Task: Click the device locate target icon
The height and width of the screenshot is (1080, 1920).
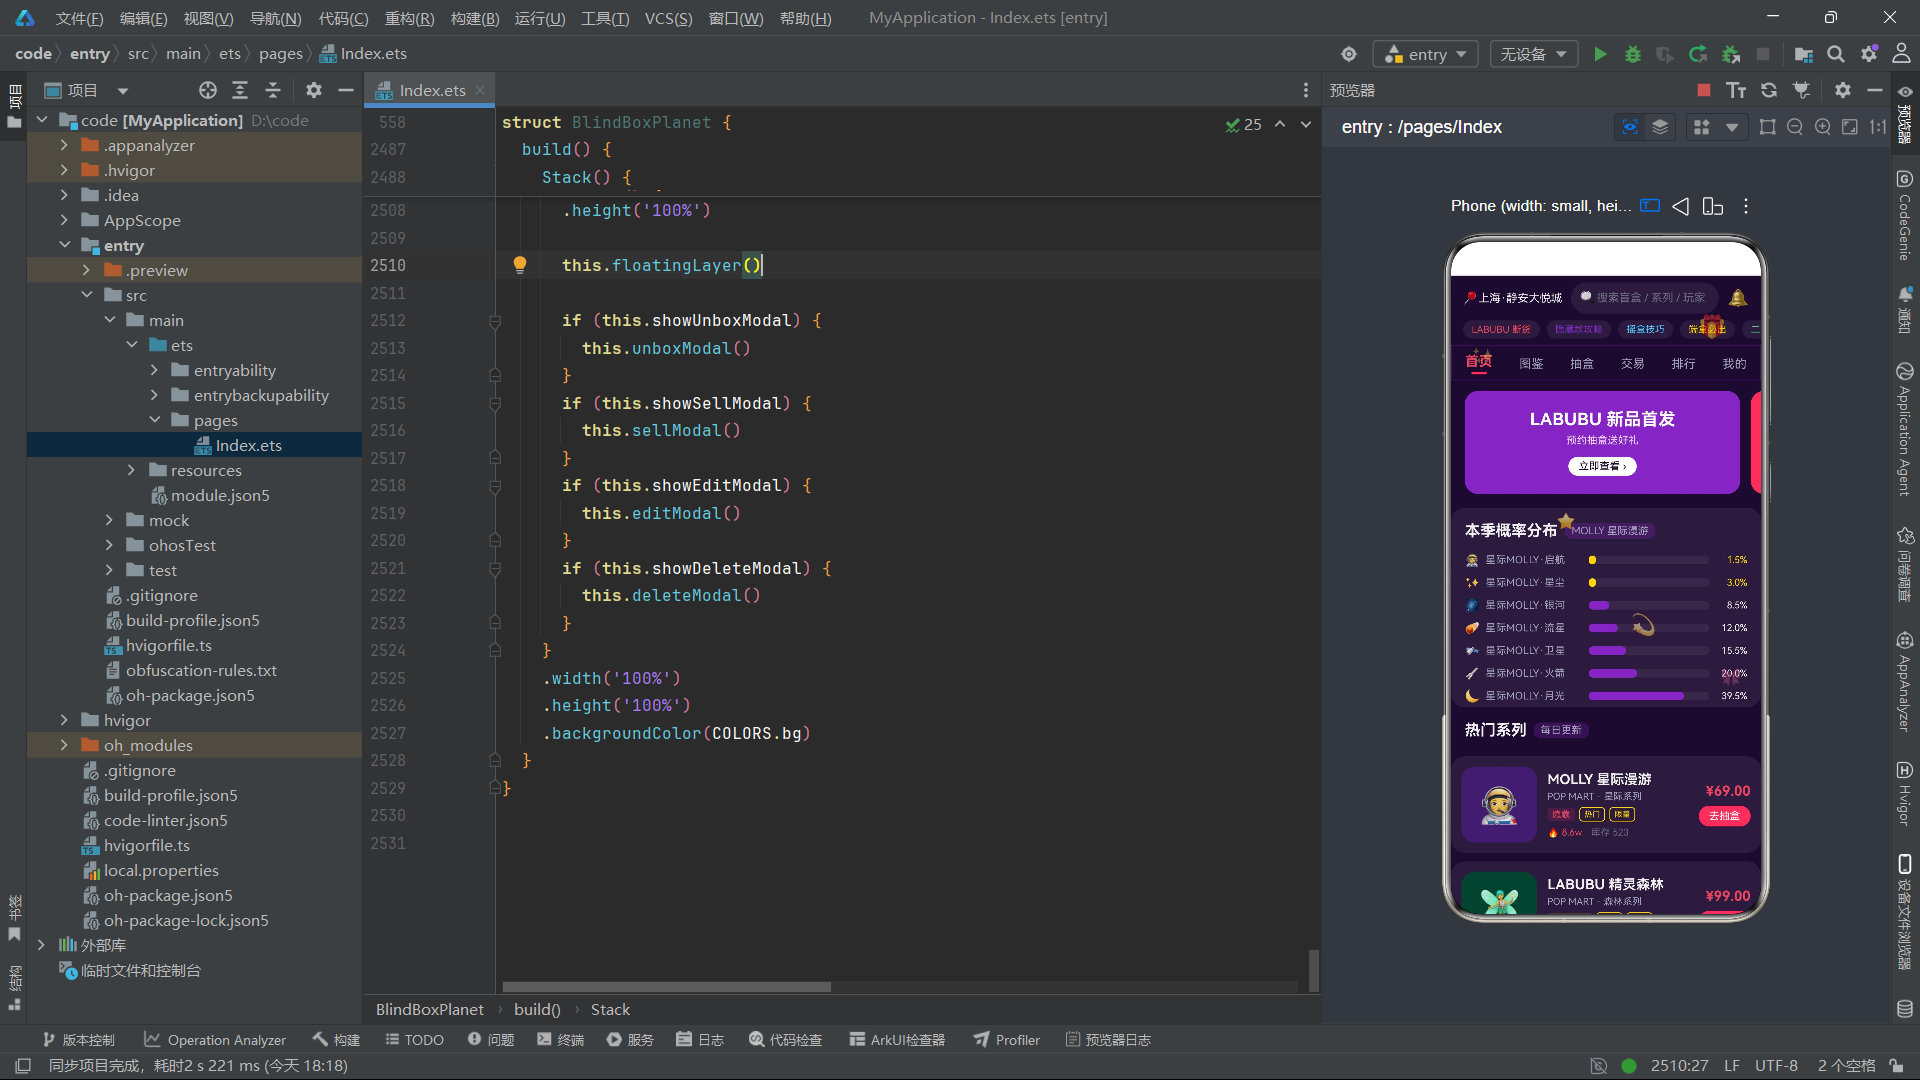Action: 1349,54
